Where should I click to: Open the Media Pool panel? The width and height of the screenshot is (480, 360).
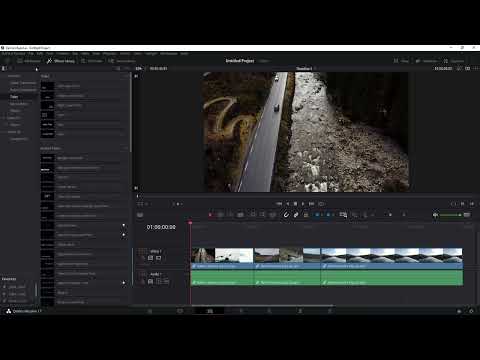pos(29,61)
